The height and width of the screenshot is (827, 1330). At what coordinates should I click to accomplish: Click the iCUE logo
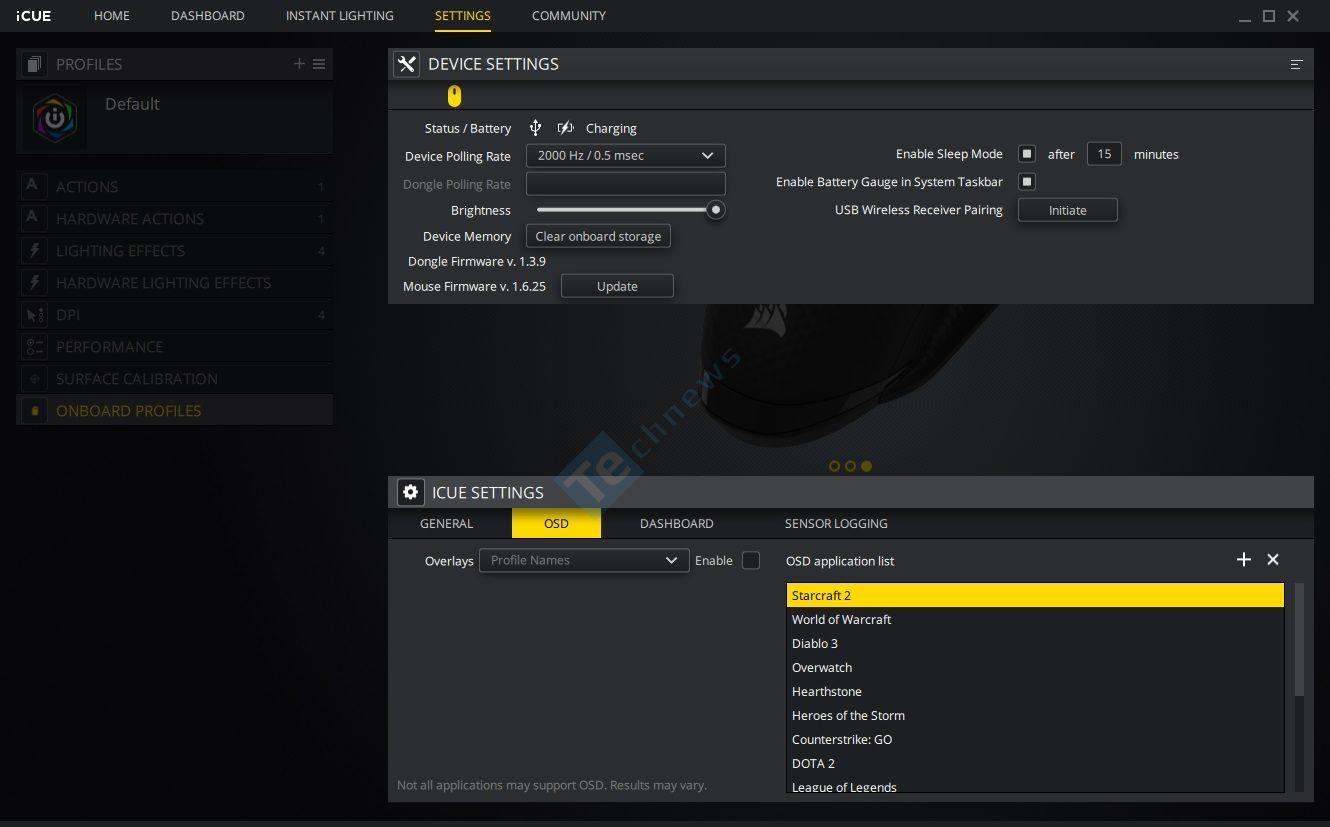pyautogui.click(x=34, y=16)
